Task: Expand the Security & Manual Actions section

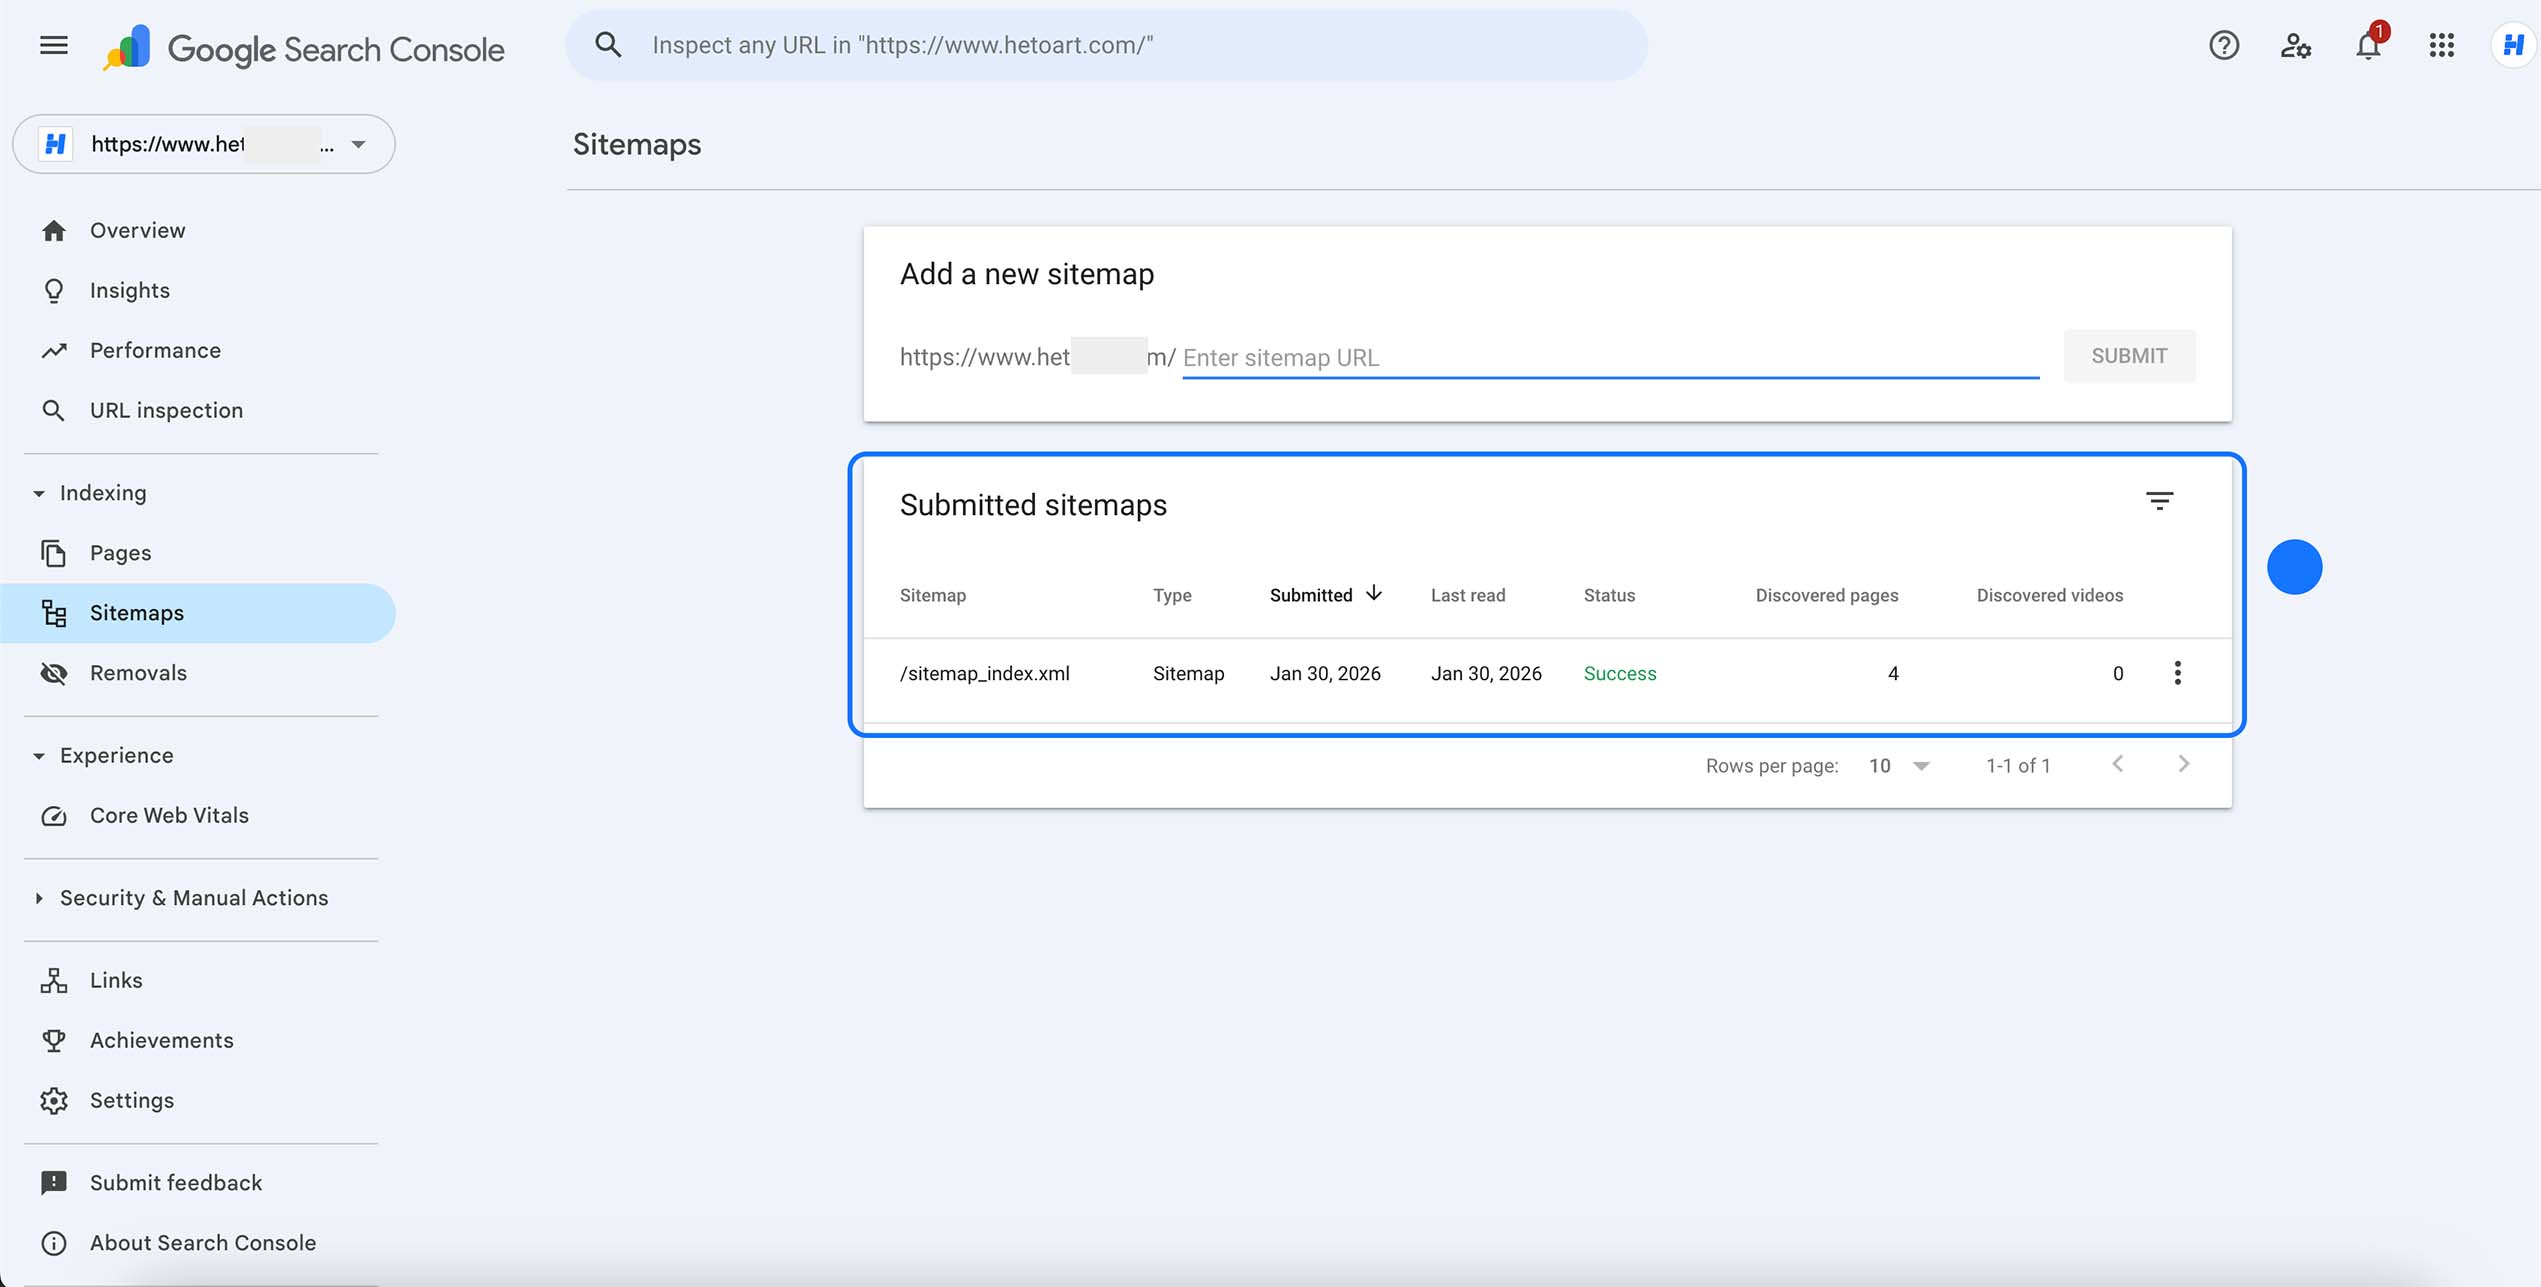Action: coord(194,898)
